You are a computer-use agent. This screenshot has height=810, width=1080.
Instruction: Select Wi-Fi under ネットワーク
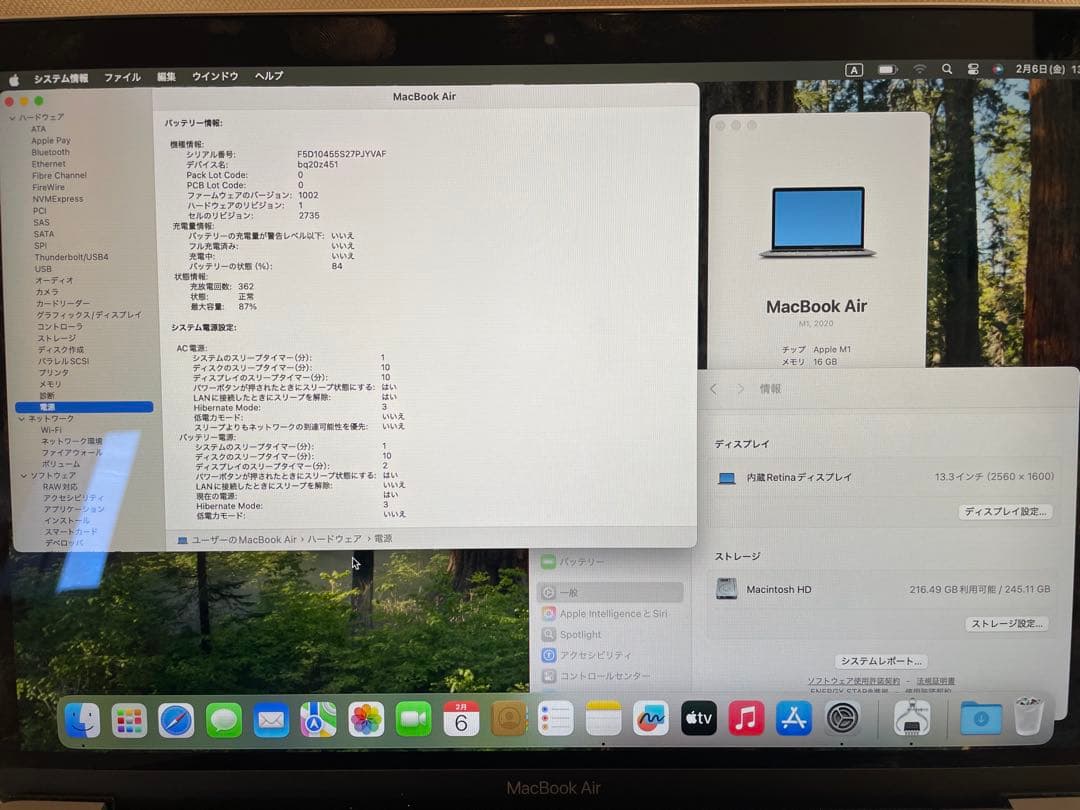pos(50,430)
